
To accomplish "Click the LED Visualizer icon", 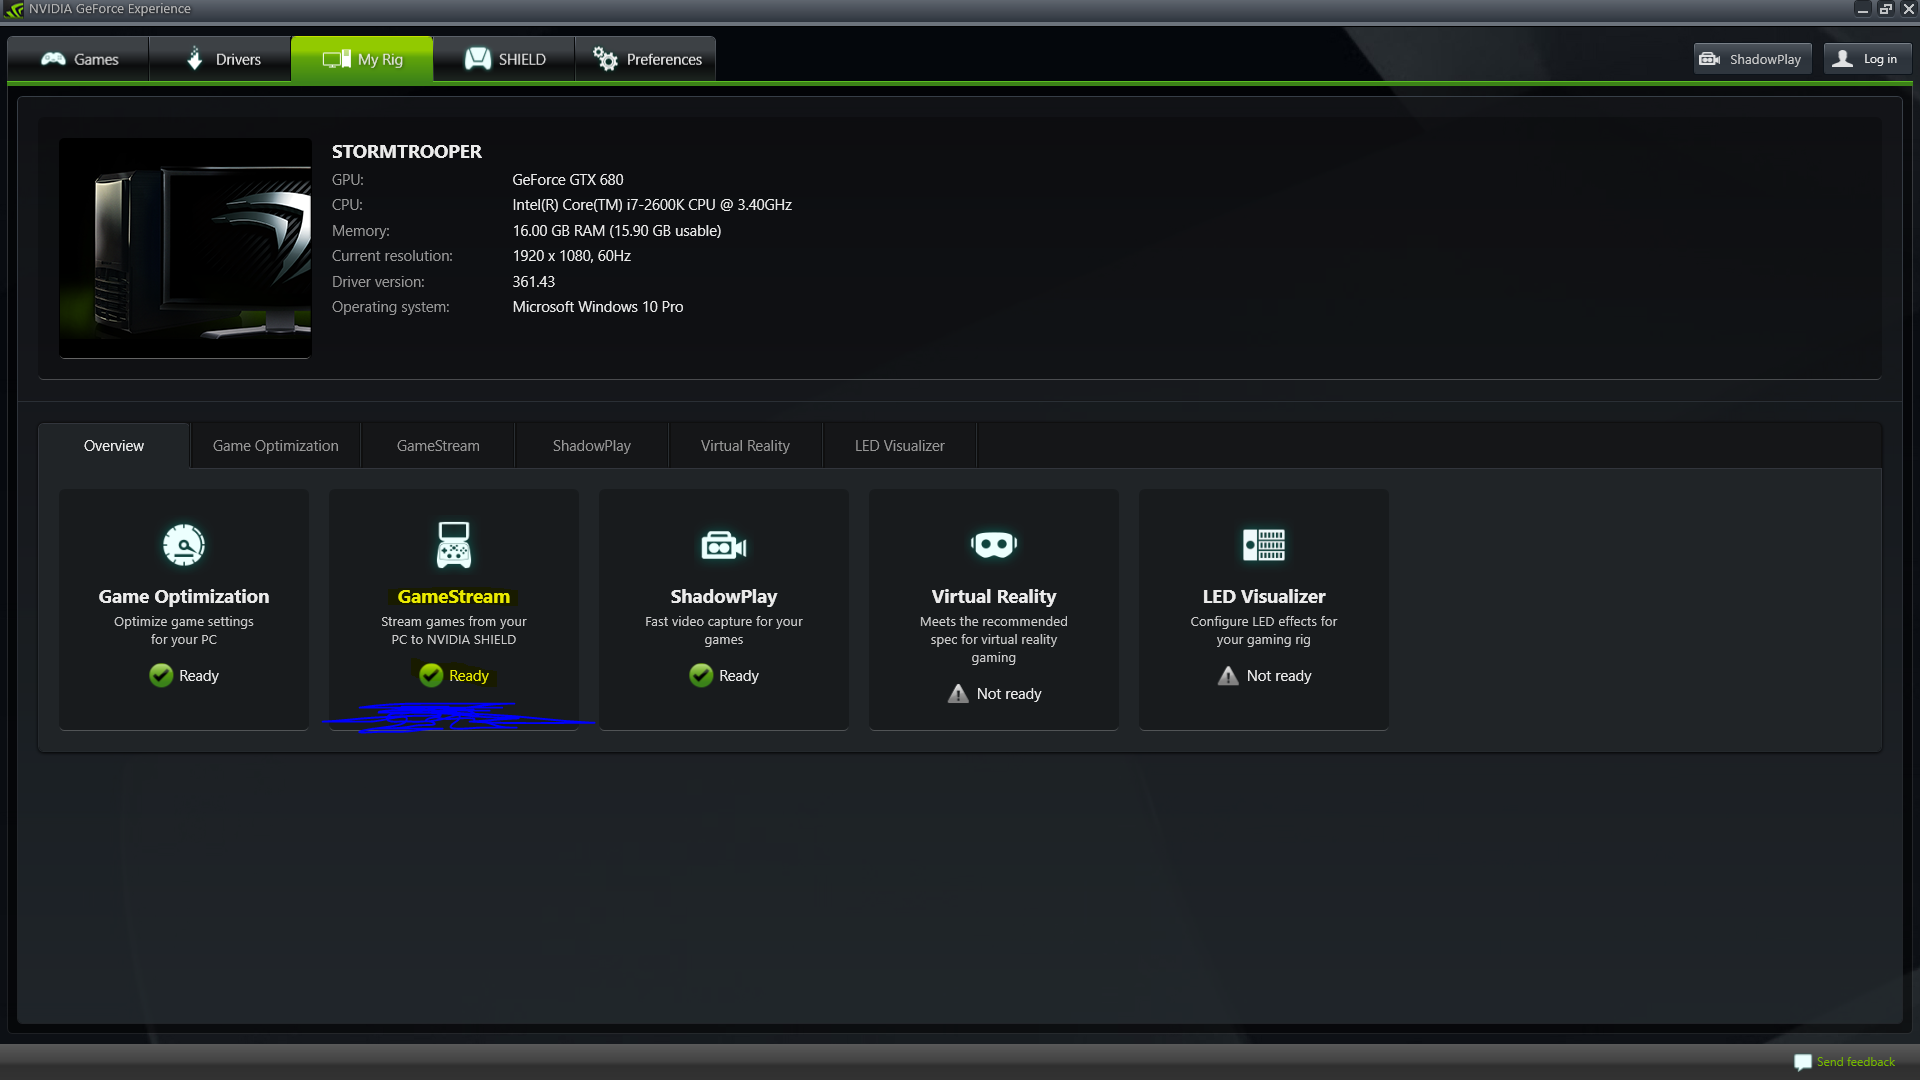I will tap(1263, 545).
